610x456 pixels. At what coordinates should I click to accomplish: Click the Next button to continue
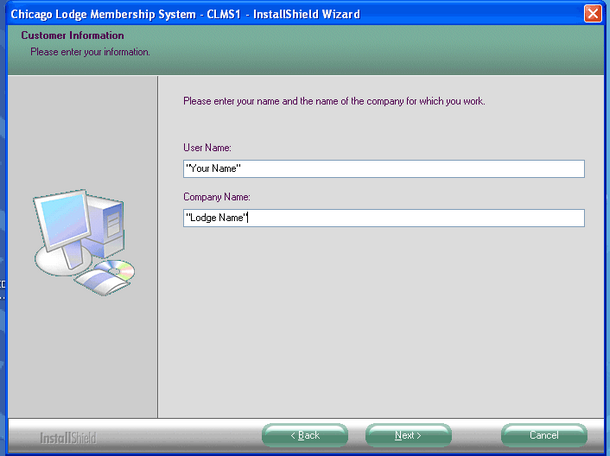pos(408,435)
